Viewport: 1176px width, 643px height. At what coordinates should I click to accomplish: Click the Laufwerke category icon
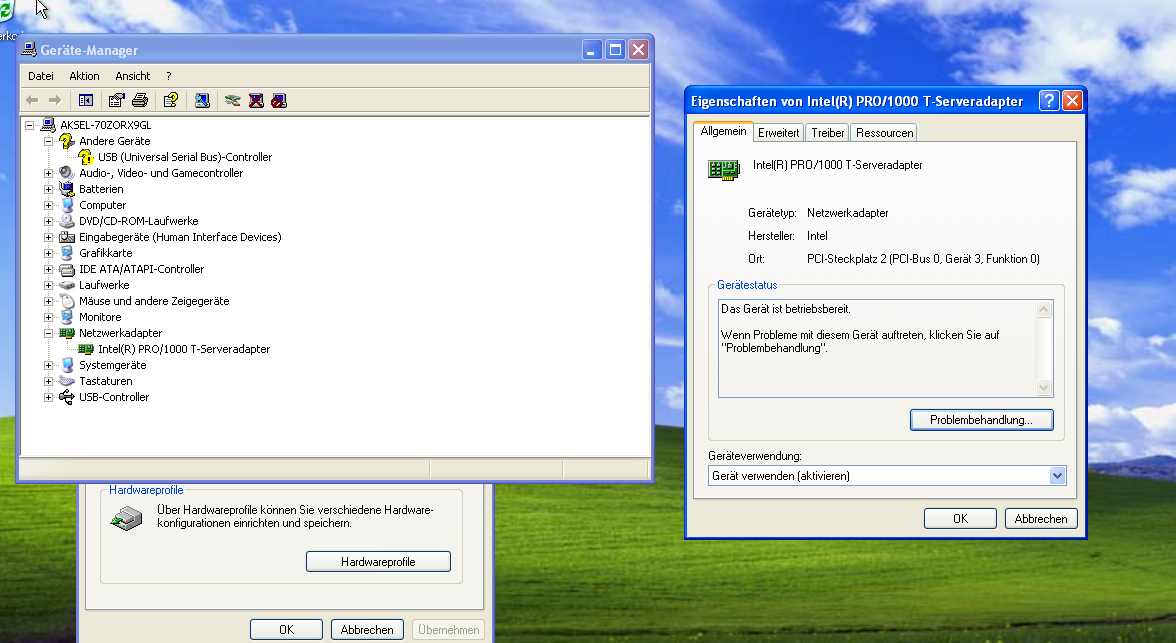[67, 285]
